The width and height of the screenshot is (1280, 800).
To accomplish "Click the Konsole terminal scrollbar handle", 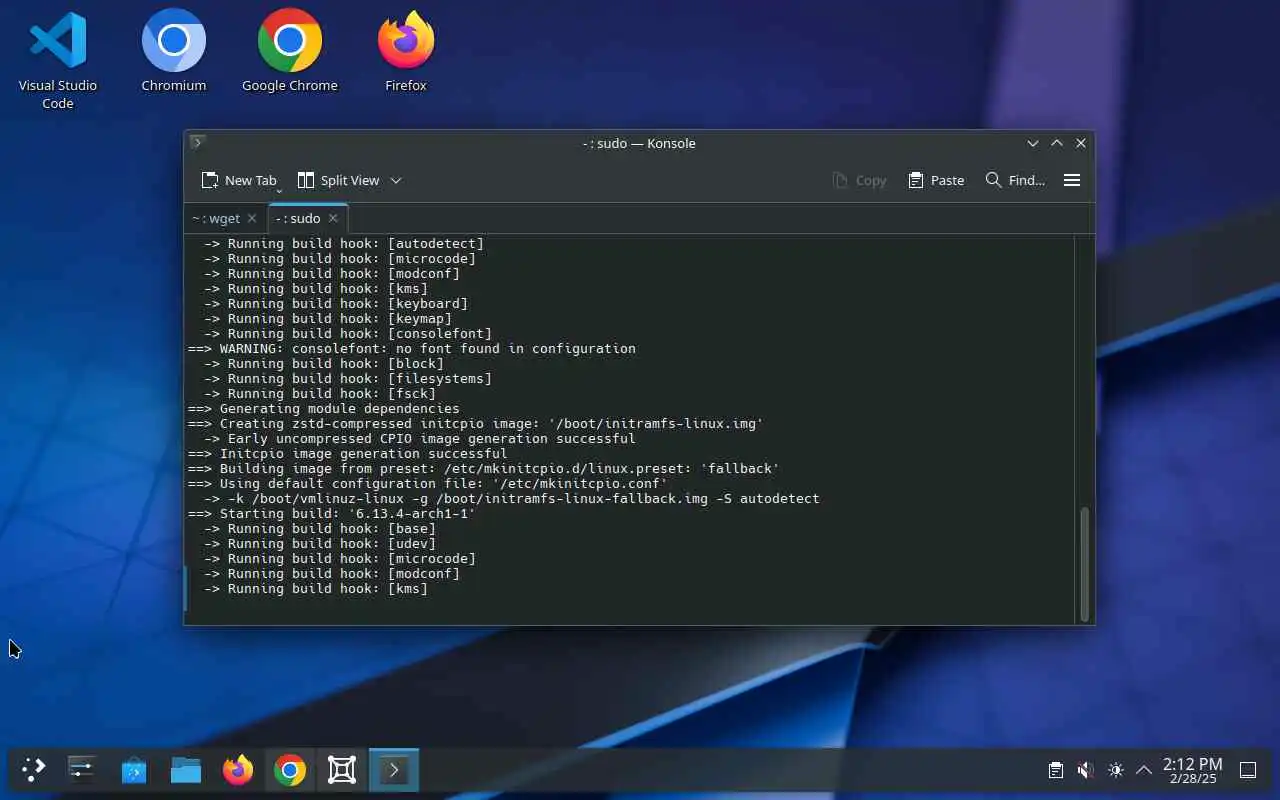I will (x=1084, y=563).
